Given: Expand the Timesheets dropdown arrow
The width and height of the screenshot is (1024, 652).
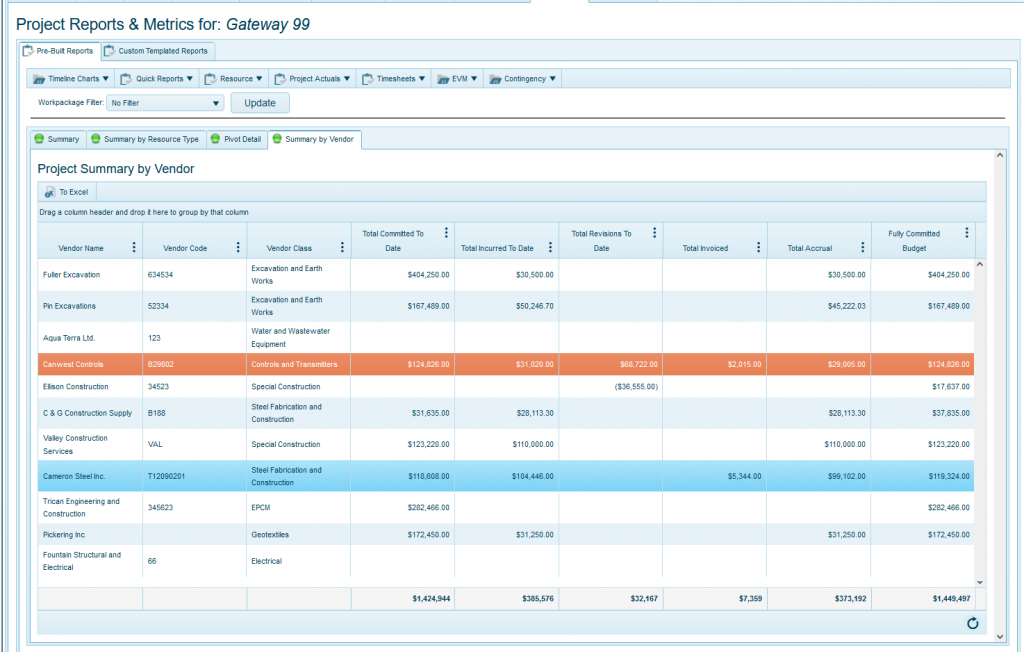Looking at the screenshot, I should coord(423,78).
